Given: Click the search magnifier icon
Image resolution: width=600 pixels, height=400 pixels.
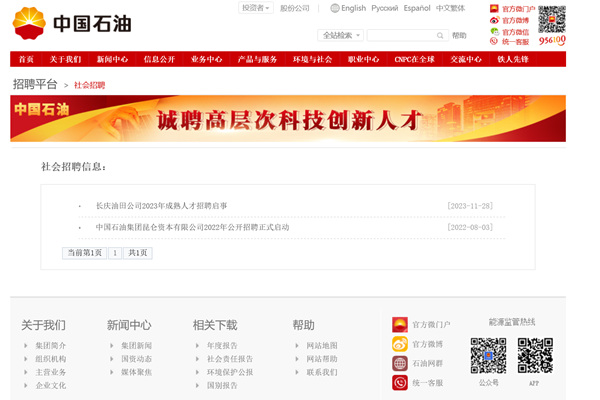Looking at the screenshot, I should (x=440, y=36).
